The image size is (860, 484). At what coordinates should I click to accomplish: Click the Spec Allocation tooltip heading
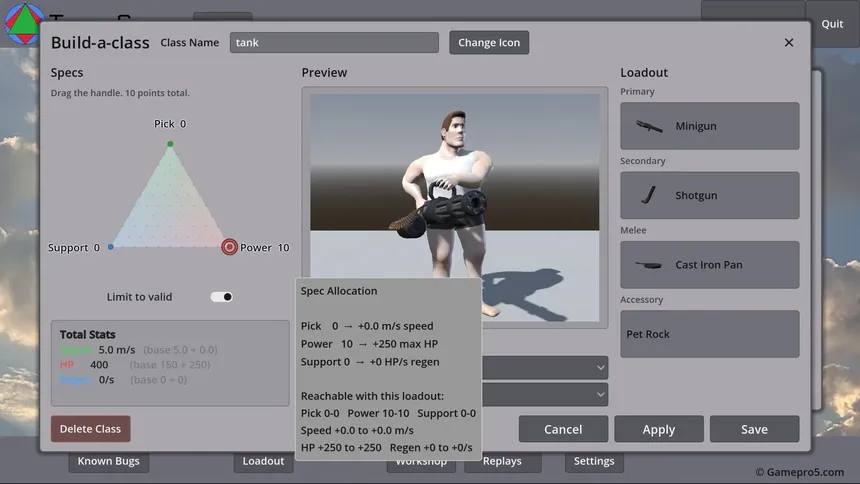tap(339, 291)
